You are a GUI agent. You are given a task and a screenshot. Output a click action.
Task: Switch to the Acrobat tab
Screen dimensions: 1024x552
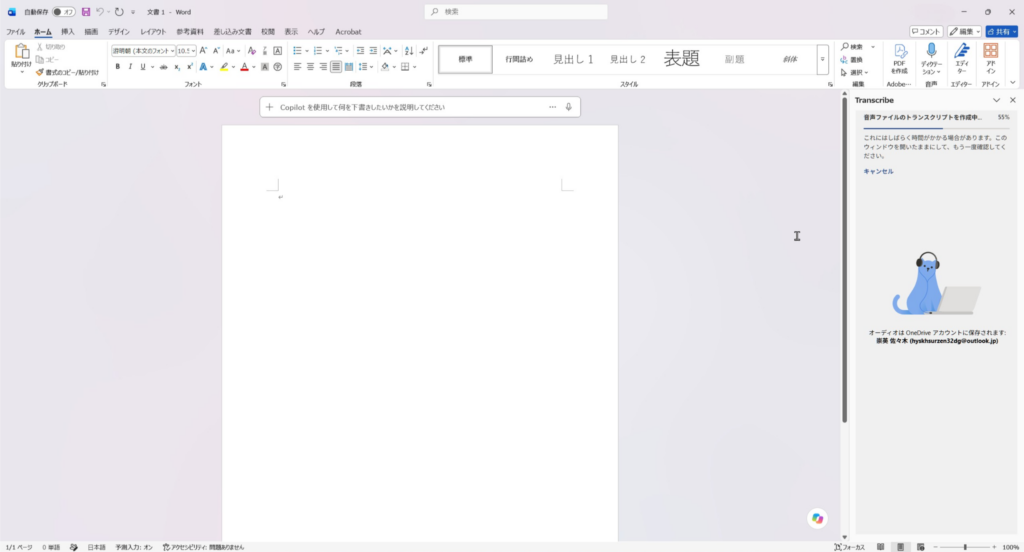coord(348,31)
